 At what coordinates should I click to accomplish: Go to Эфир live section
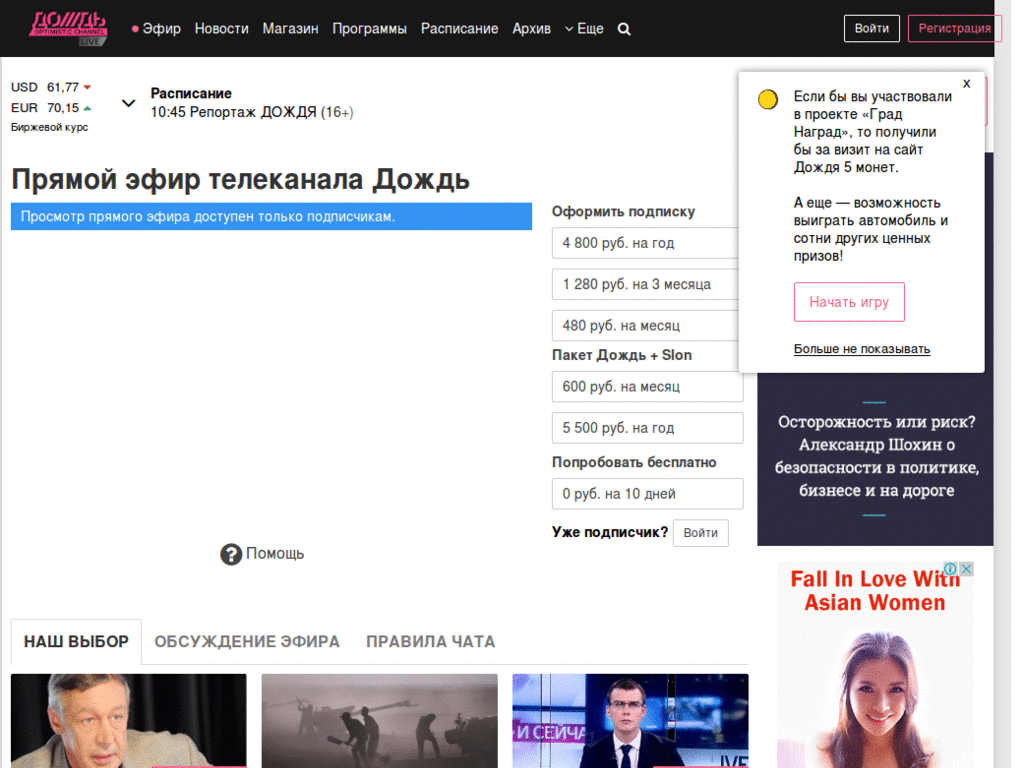click(156, 29)
